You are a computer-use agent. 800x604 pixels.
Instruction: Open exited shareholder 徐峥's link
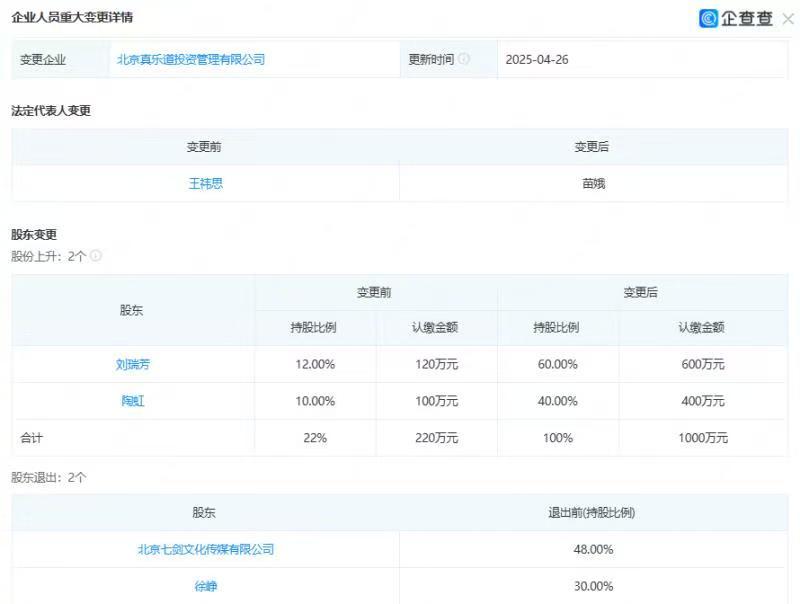tap(205, 586)
